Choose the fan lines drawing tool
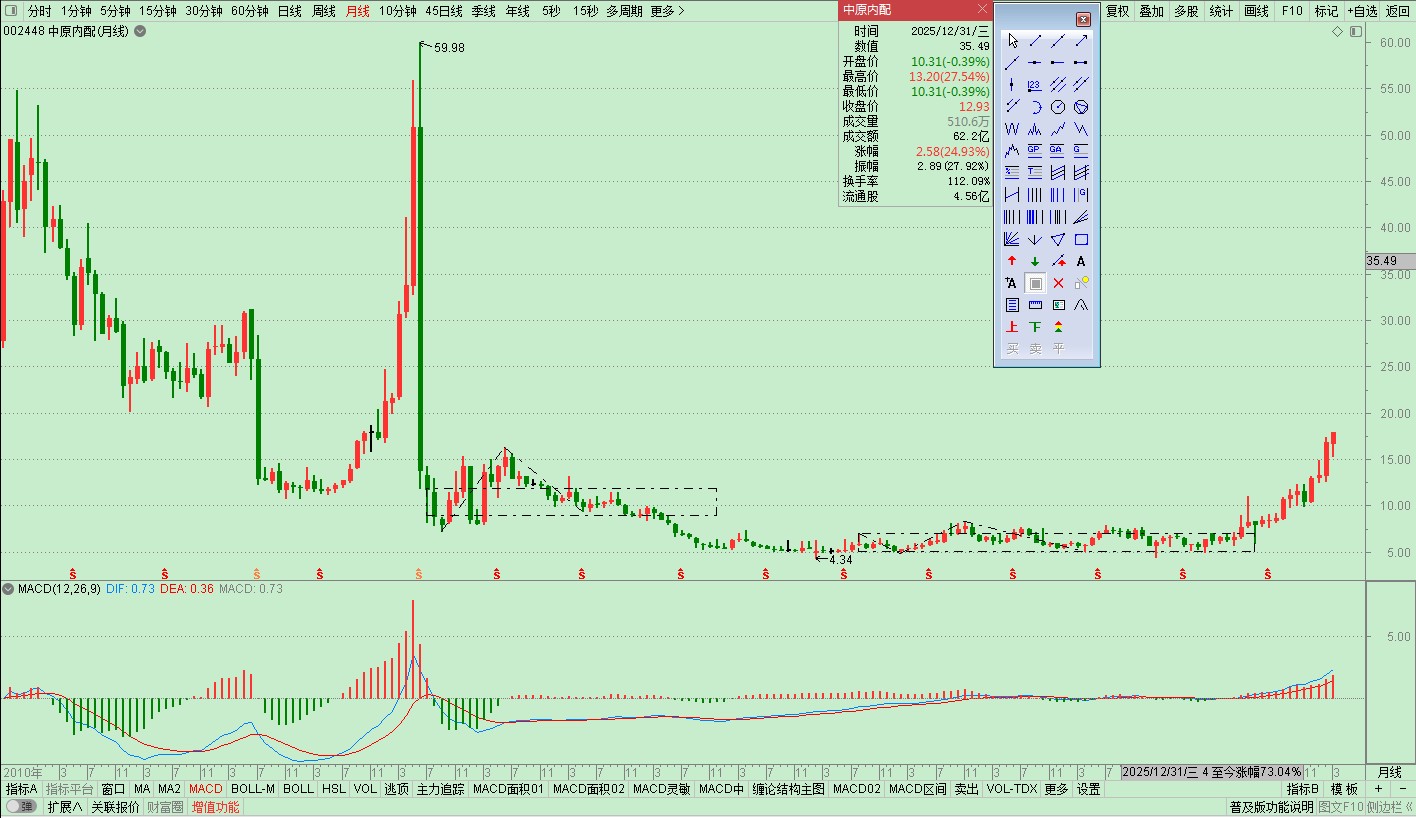 [1012, 239]
